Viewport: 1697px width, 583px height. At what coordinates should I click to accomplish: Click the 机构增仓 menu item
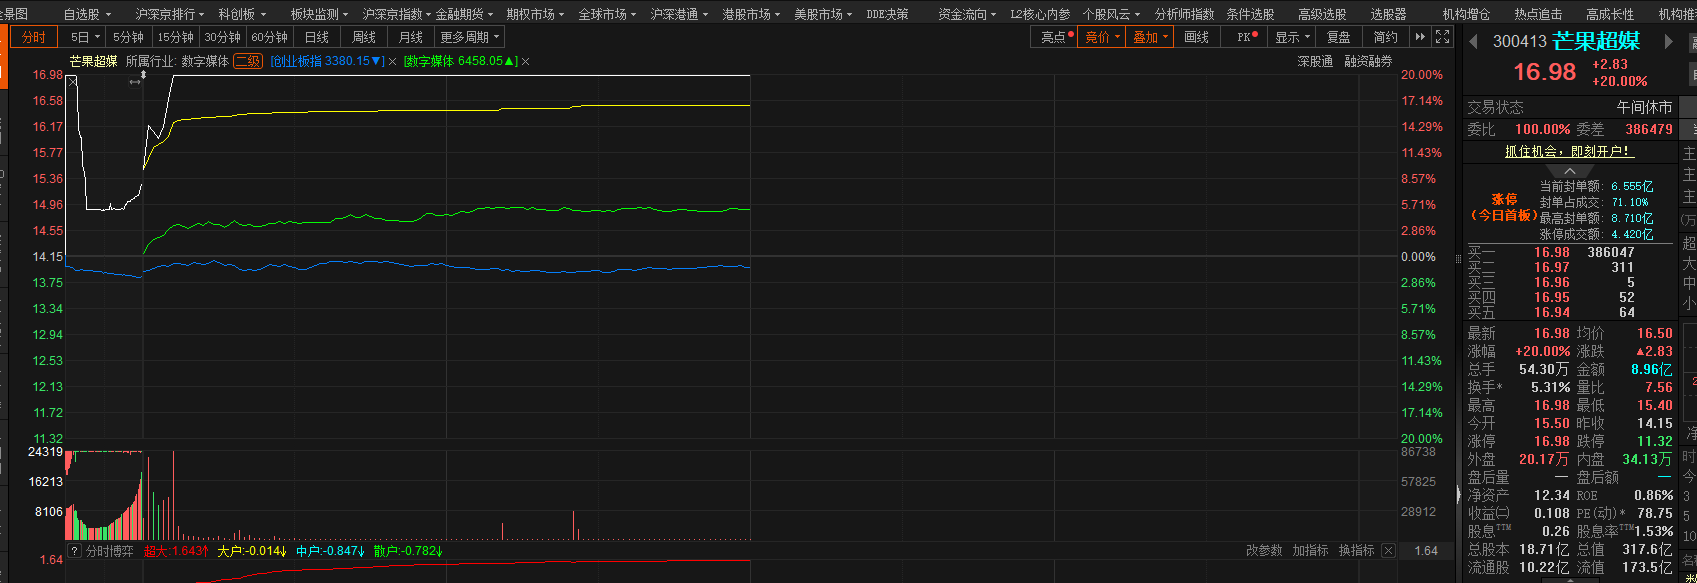tap(1466, 14)
